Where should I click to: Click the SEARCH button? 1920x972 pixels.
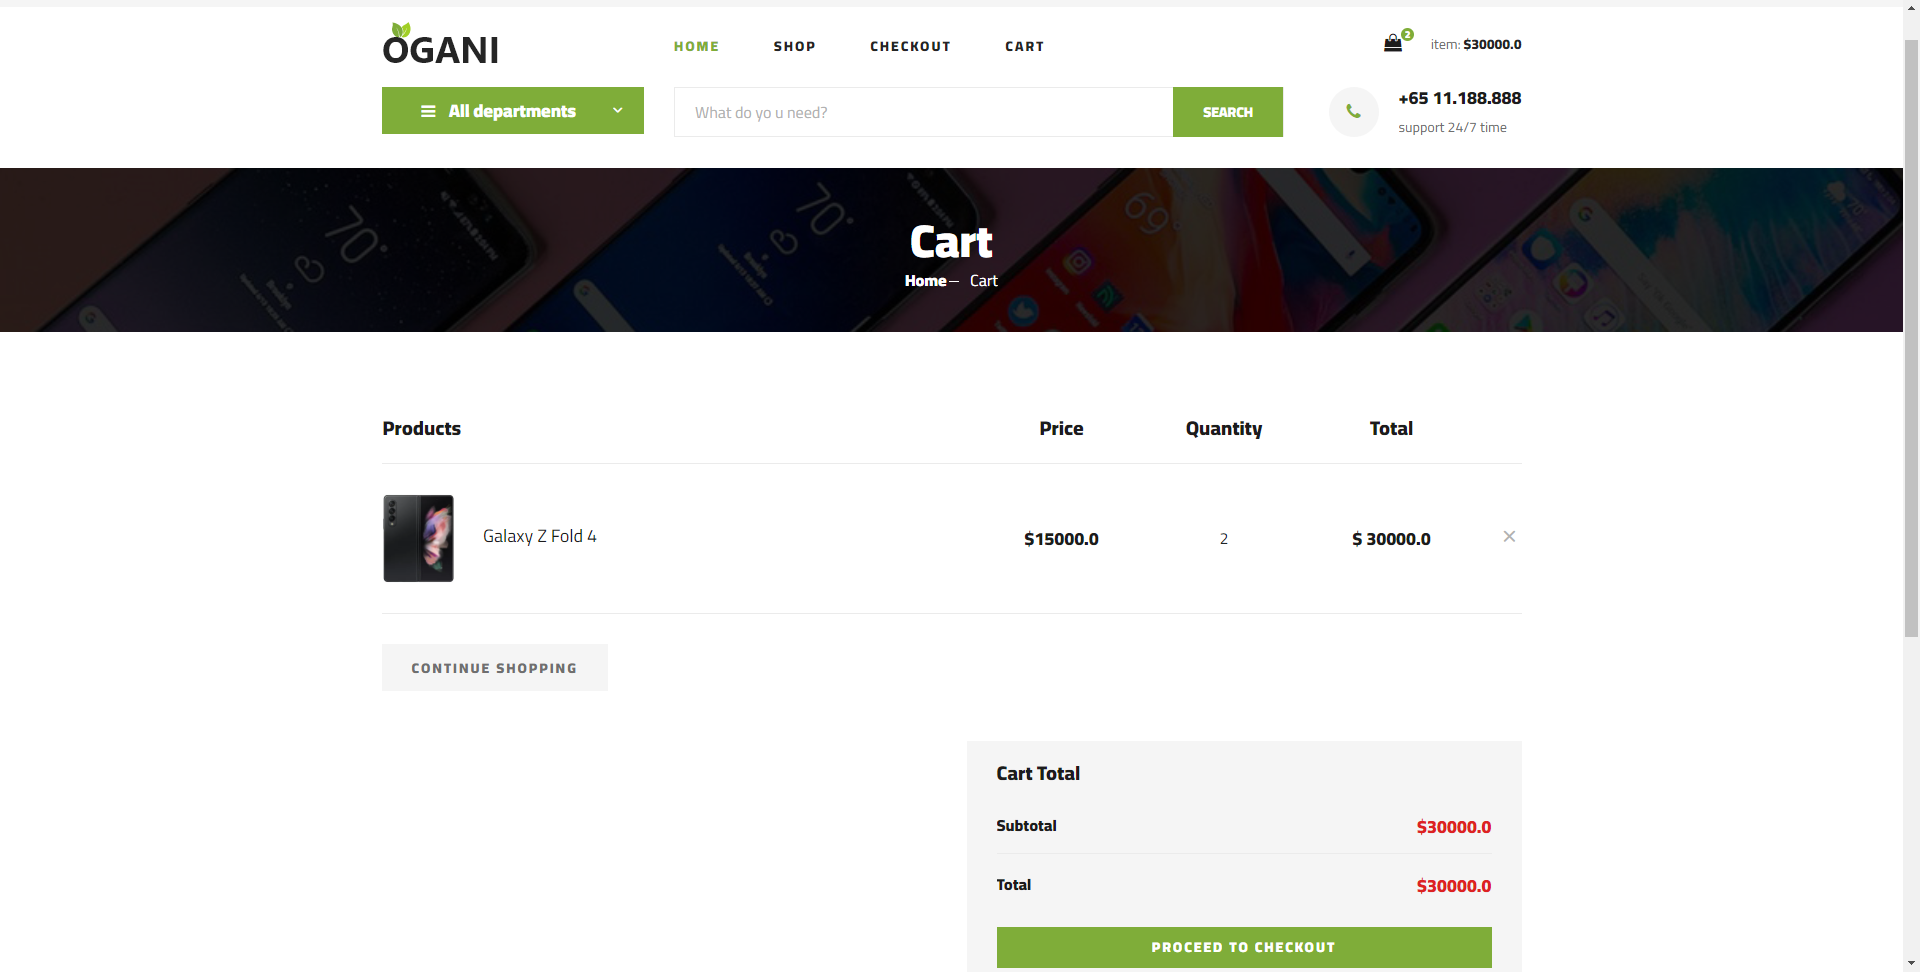coord(1227,112)
